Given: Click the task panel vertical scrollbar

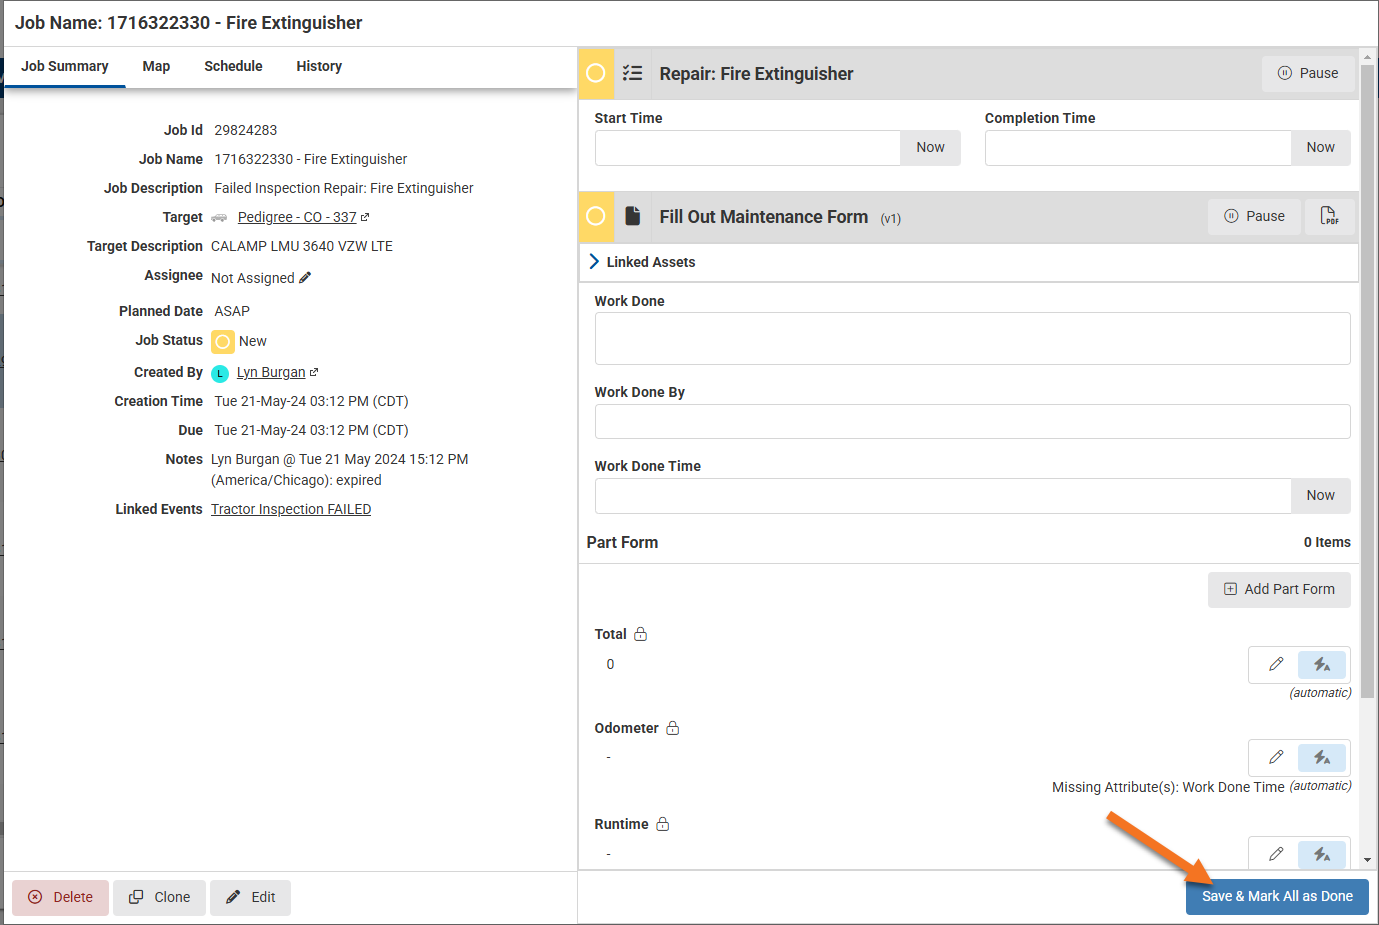Looking at the screenshot, I should tap(1368, 380).
